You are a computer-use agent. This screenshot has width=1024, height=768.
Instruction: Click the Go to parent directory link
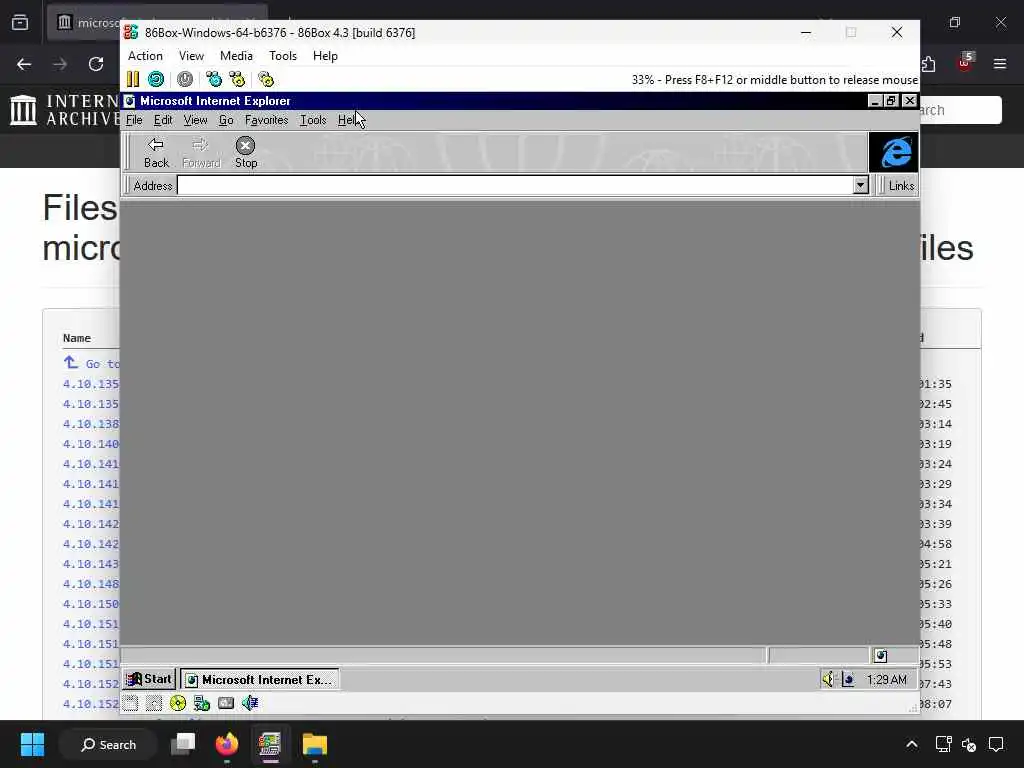click(x=92, y=363)
